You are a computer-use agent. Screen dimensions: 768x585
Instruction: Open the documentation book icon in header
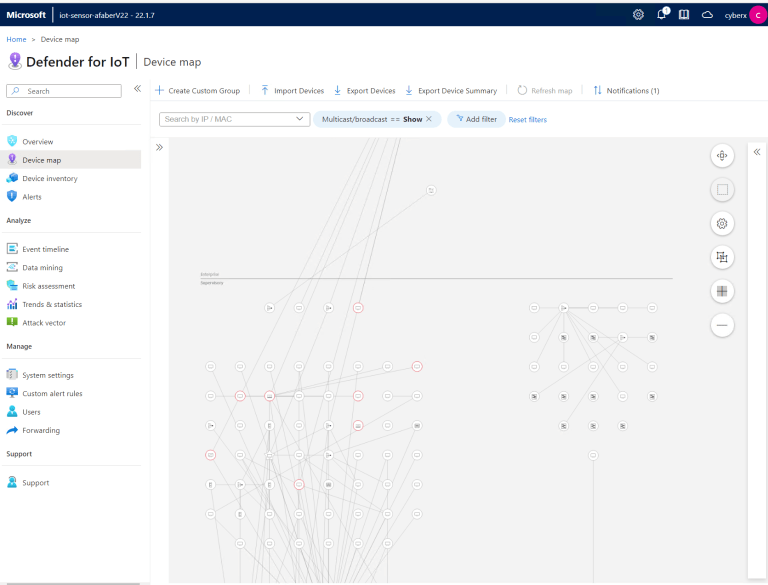684,14
